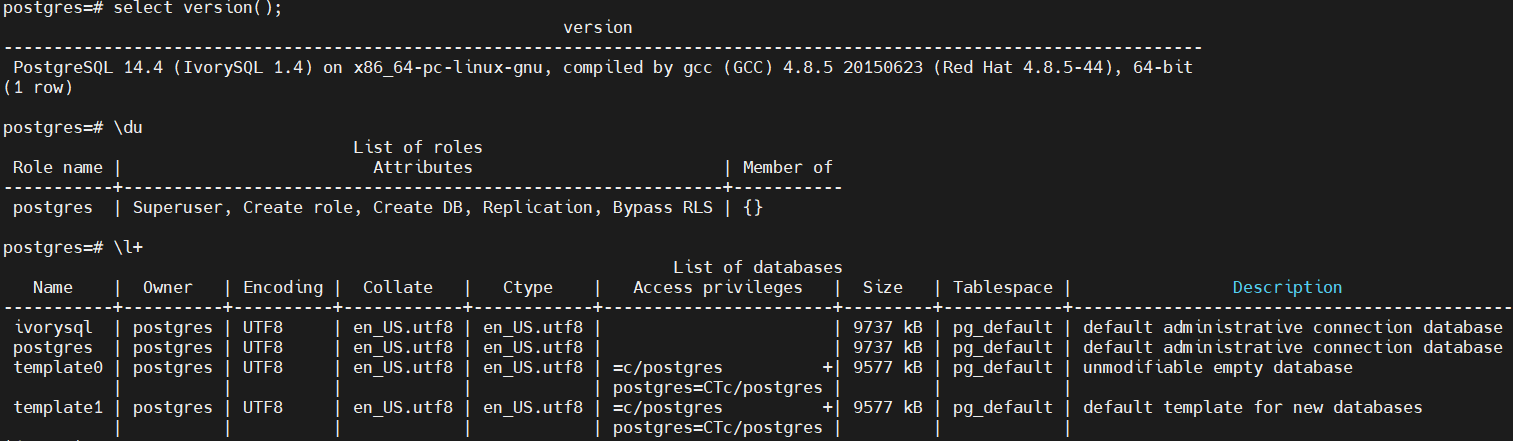Click the blue "Description" column header

[1287, 288]
